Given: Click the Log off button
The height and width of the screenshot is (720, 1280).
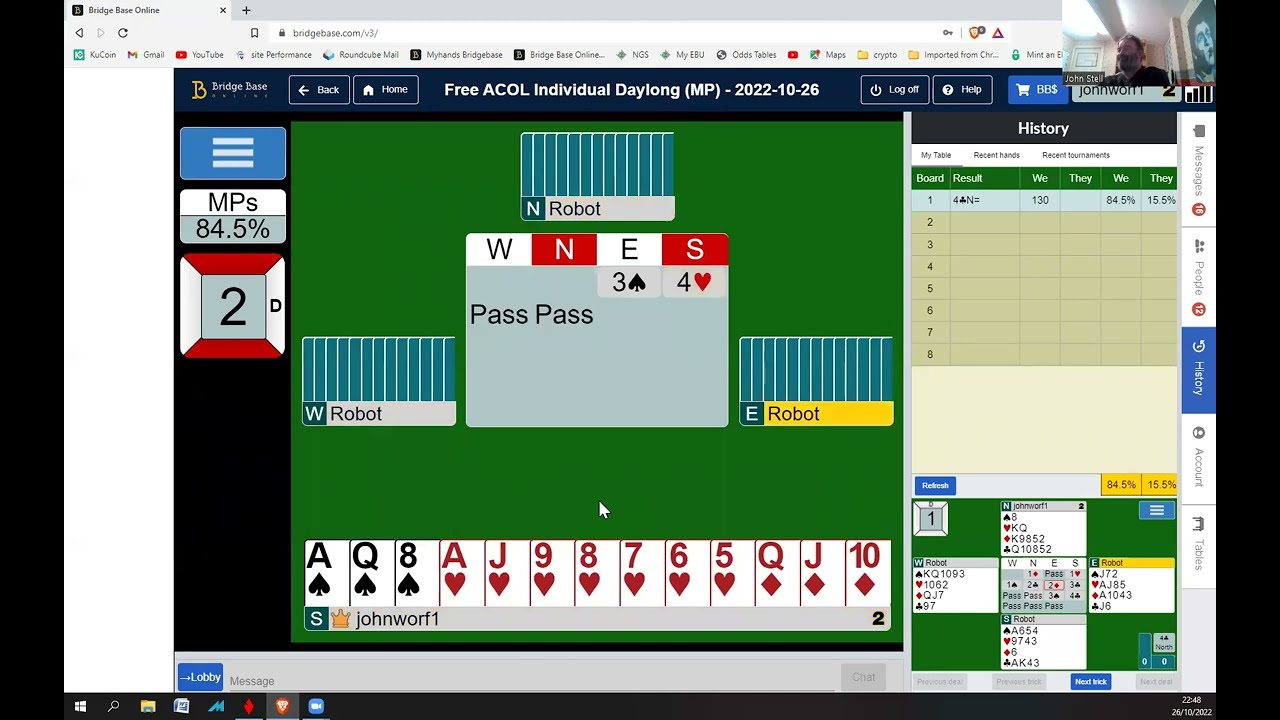Looking at the screenshot, I should (894, 90).
